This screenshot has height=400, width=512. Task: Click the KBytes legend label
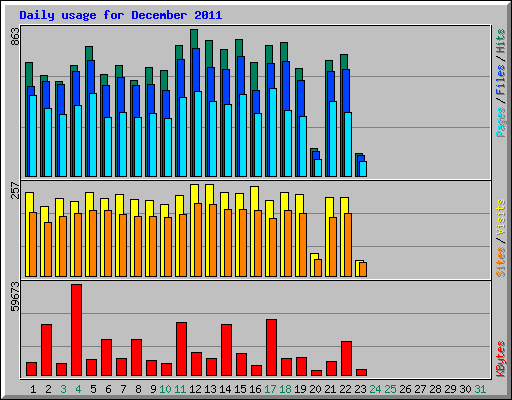(501, 359)
